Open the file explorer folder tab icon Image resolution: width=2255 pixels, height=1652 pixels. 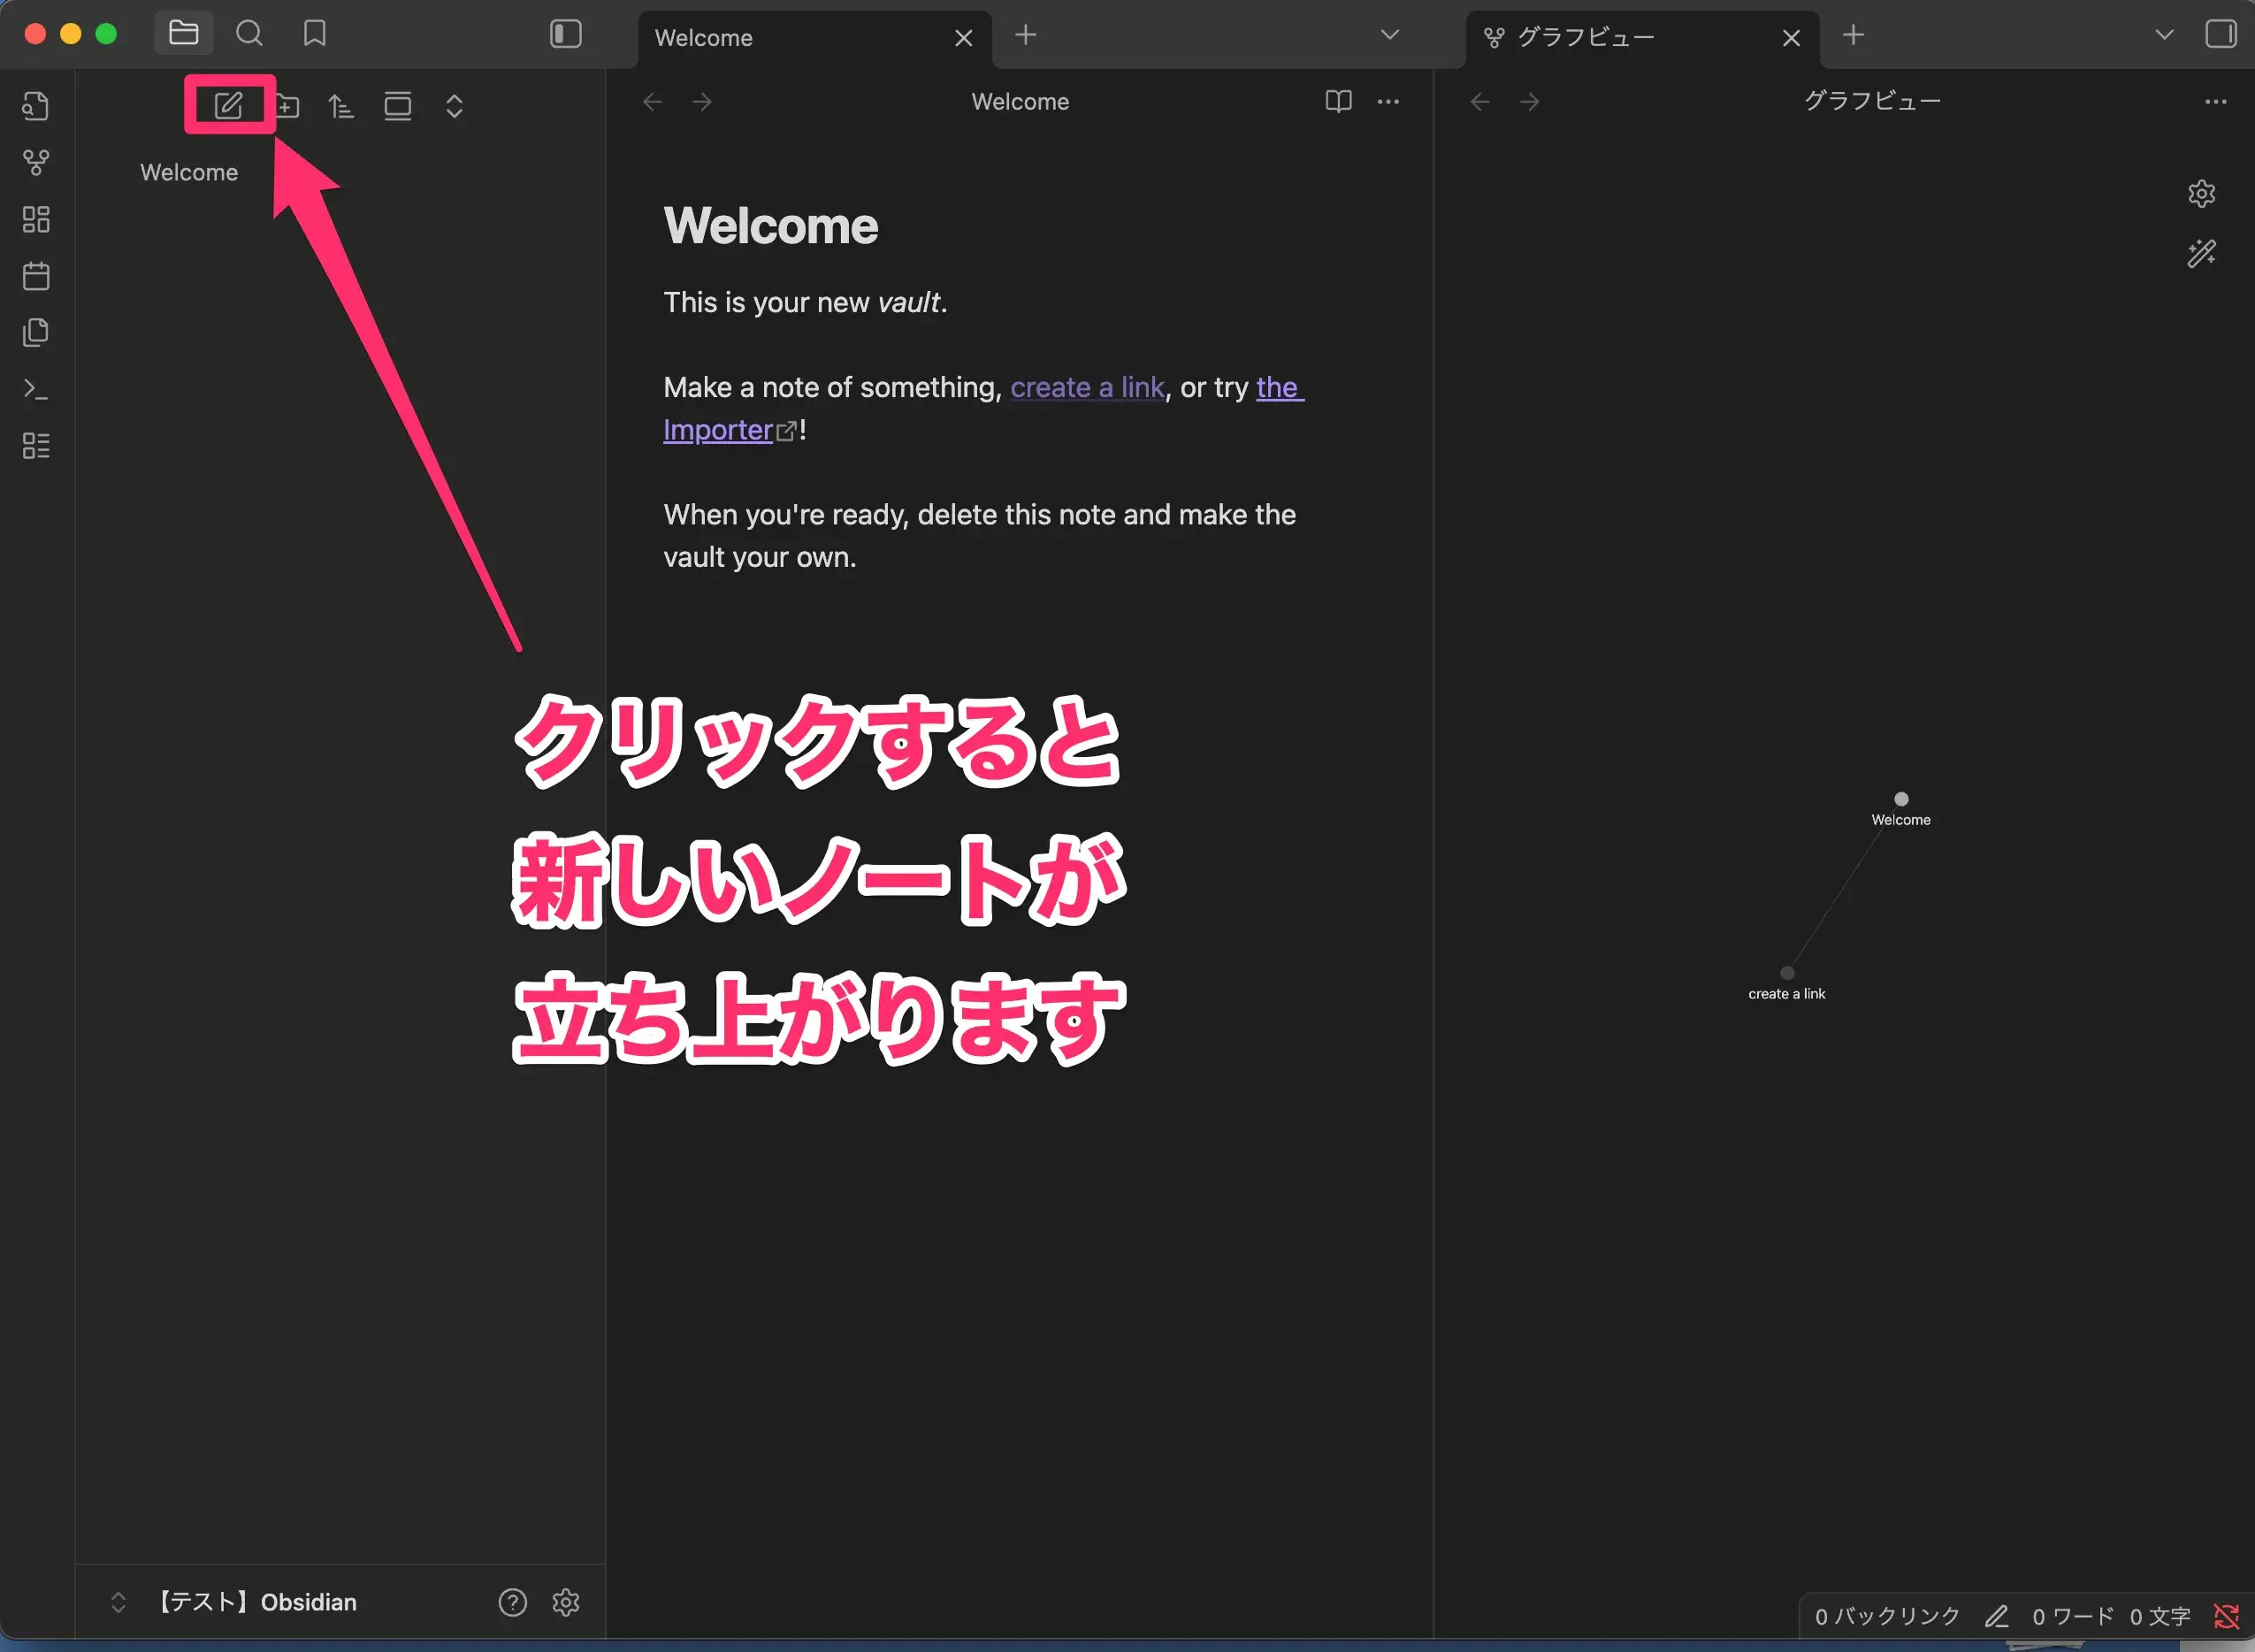(x=184, y=34)
